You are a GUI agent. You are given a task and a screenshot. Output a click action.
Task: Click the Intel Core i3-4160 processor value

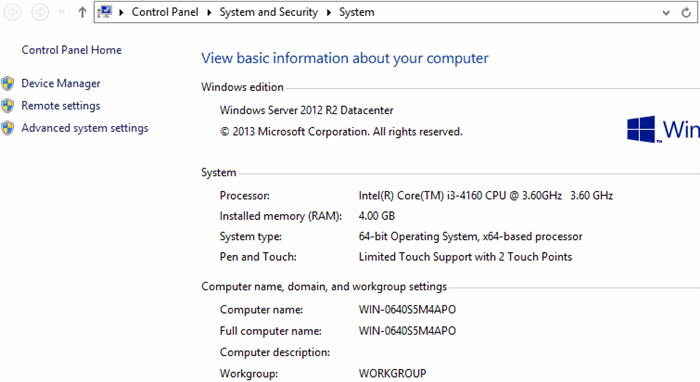coord(486,195)
